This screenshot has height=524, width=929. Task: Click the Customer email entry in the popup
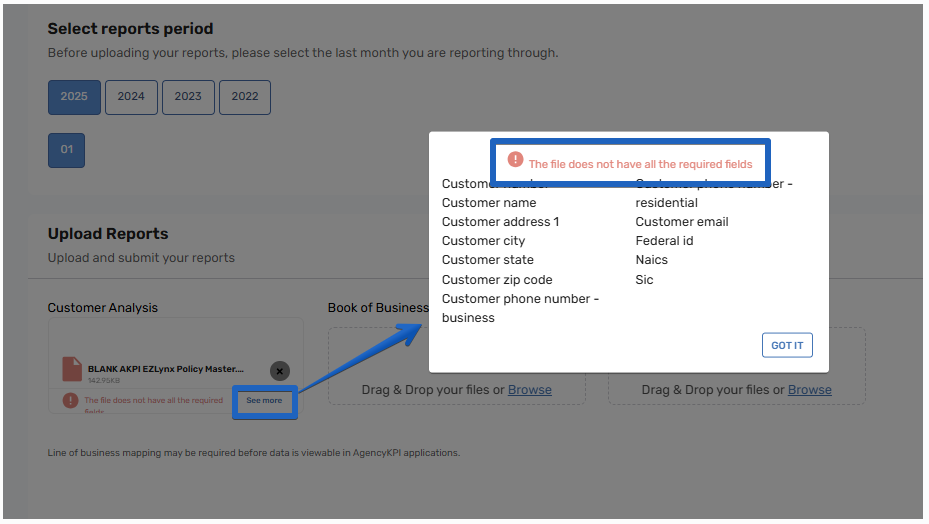pos(682,222)
